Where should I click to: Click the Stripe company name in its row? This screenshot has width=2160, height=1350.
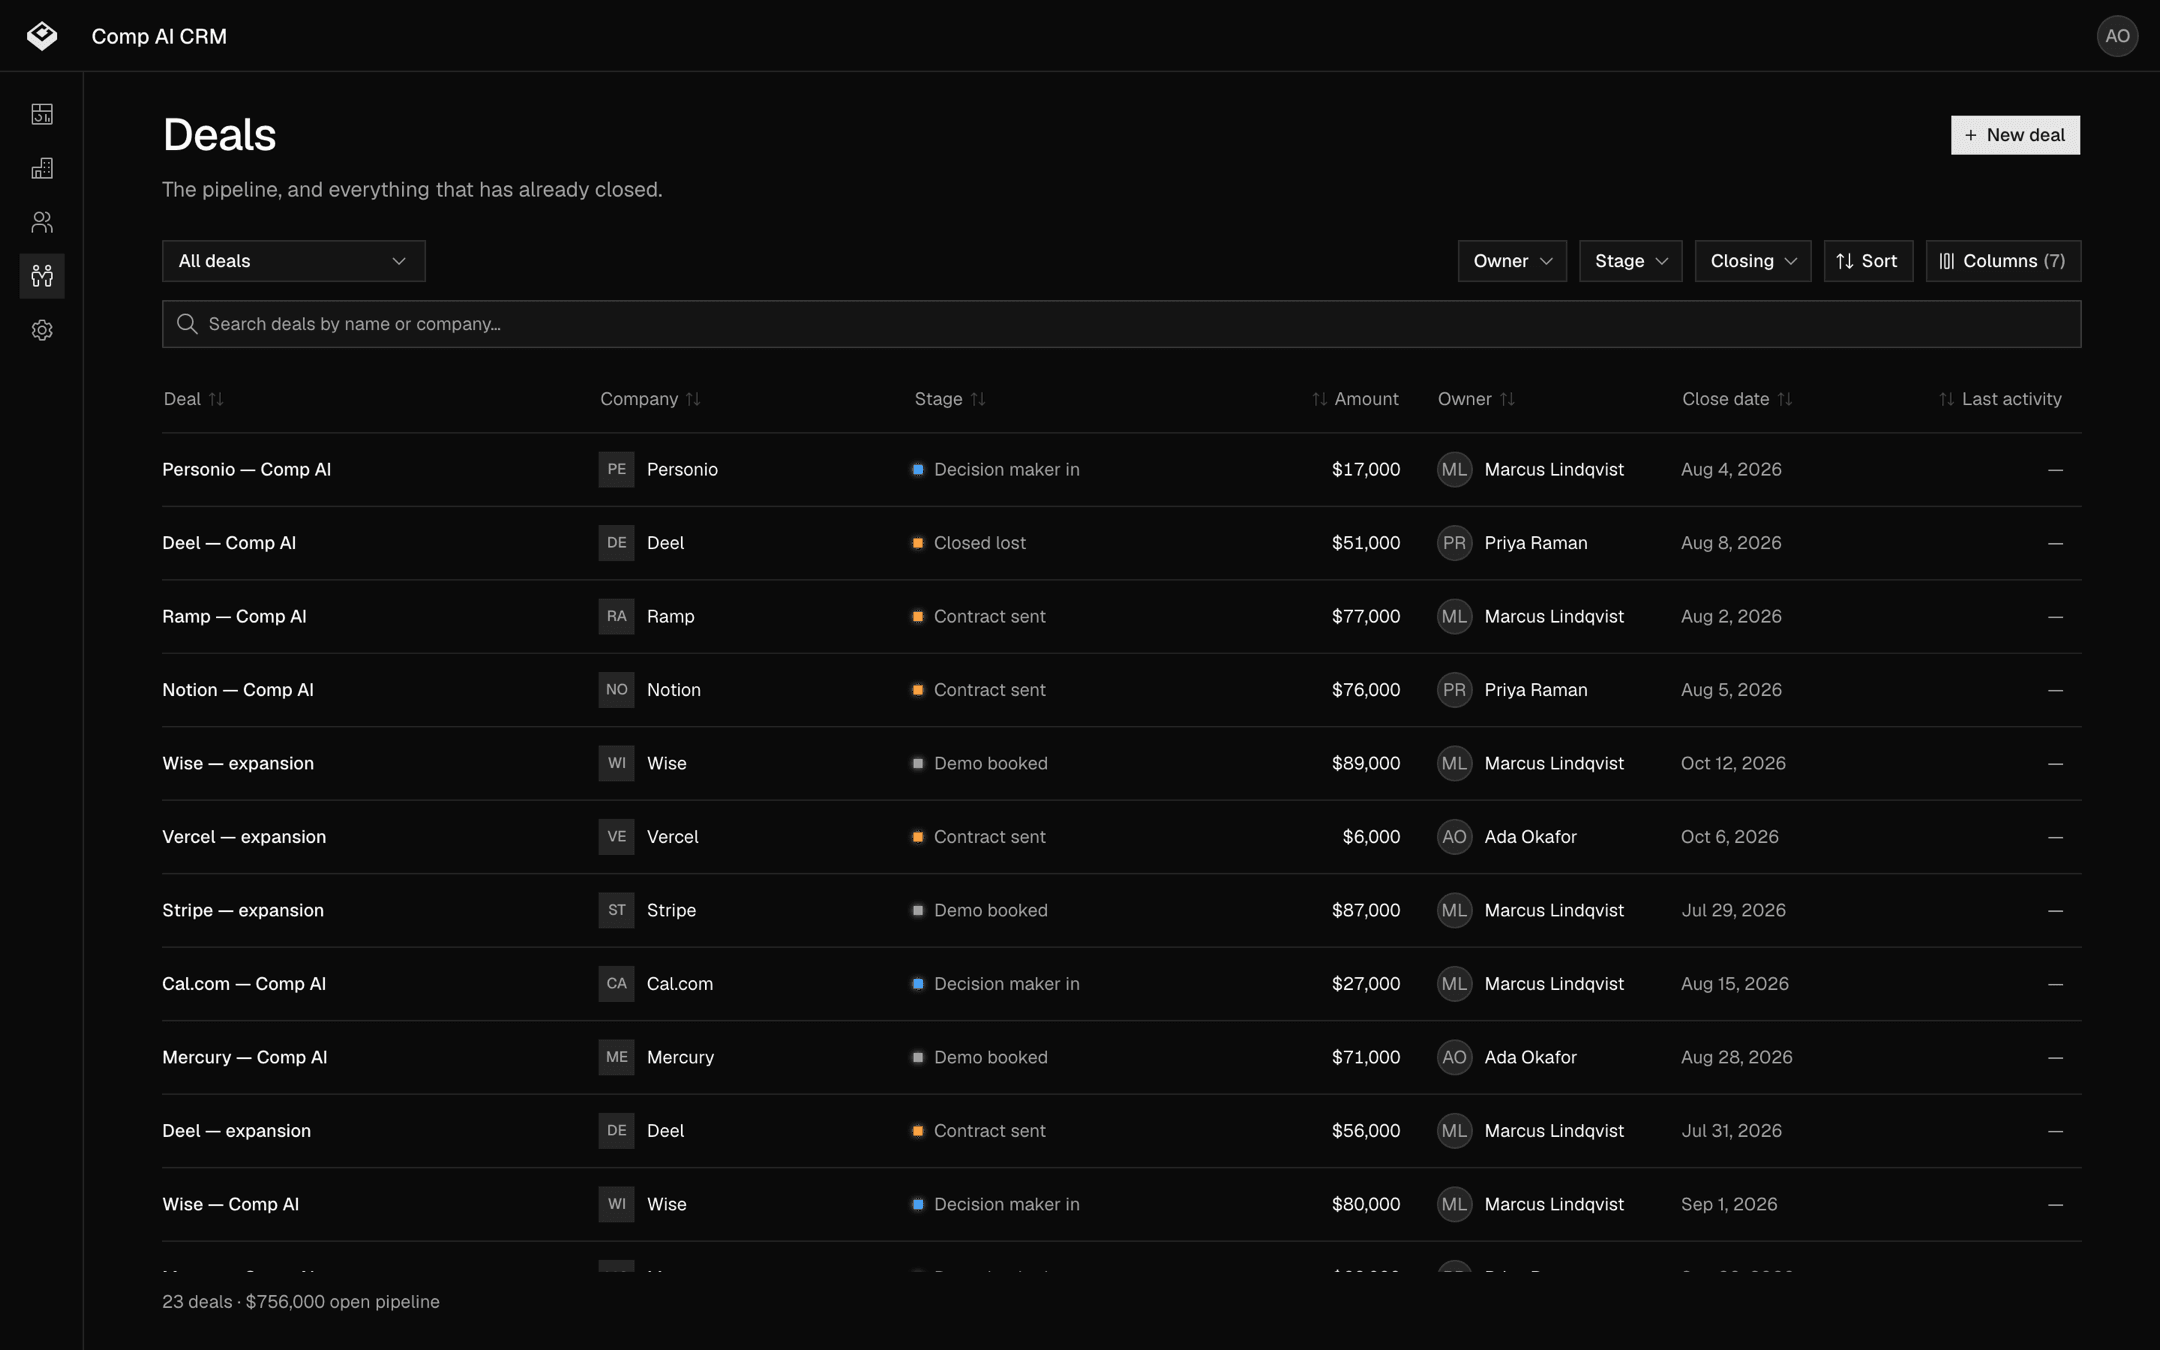coord(671,910)
